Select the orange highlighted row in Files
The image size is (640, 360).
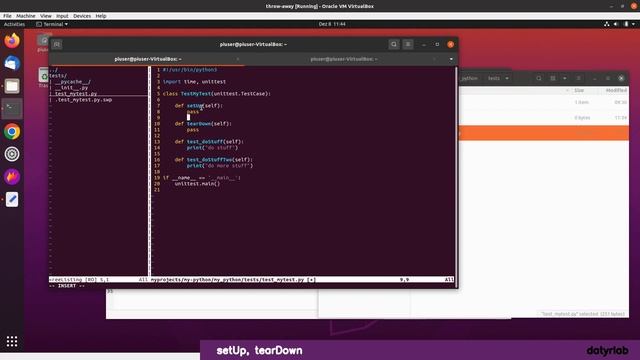click(x=544, y=133)
